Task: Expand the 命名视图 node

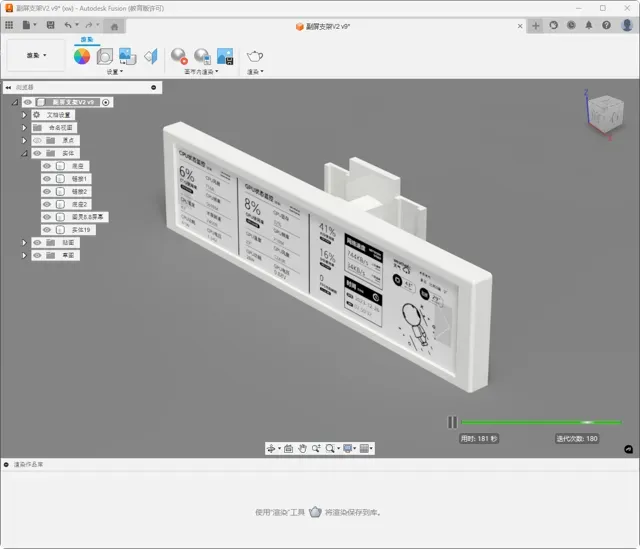Action: [24, 128]
